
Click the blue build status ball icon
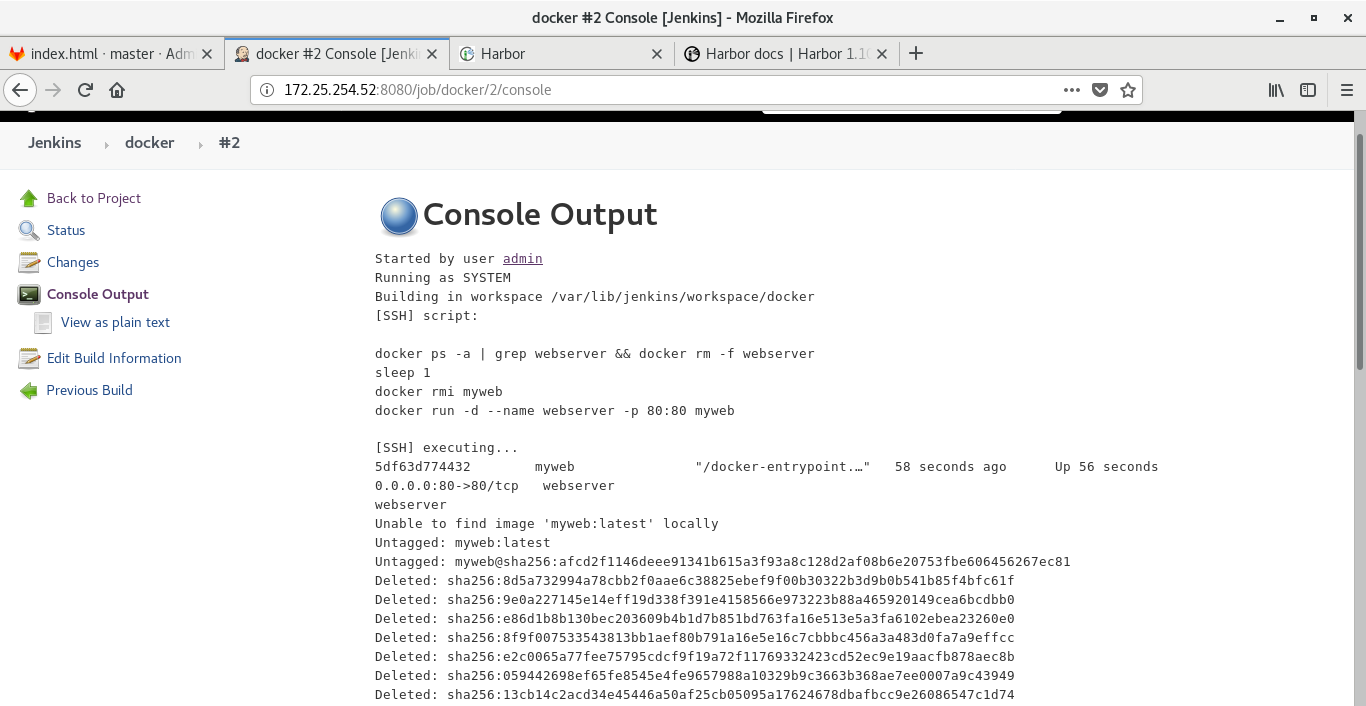(x=398, y=216)
